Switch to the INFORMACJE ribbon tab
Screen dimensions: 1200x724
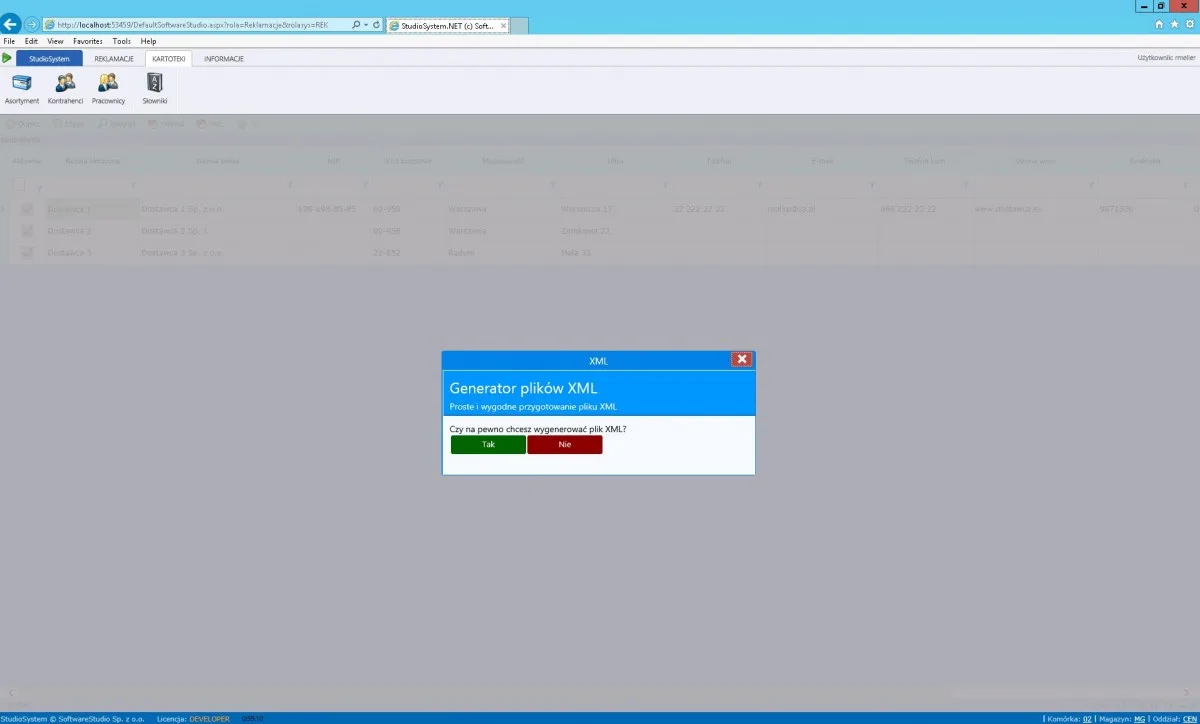224,59
